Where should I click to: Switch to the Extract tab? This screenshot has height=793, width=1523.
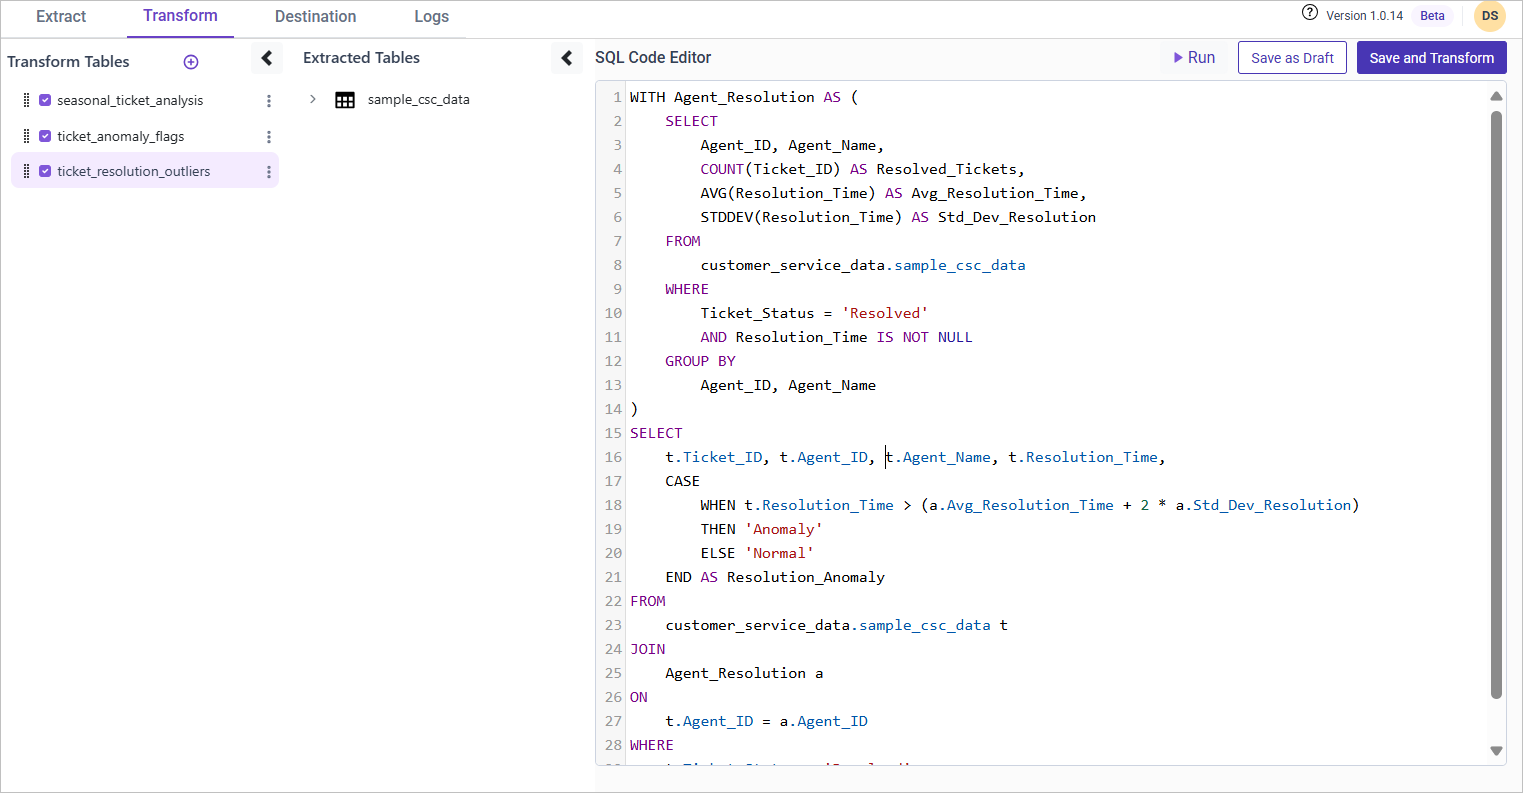(61, 17)
